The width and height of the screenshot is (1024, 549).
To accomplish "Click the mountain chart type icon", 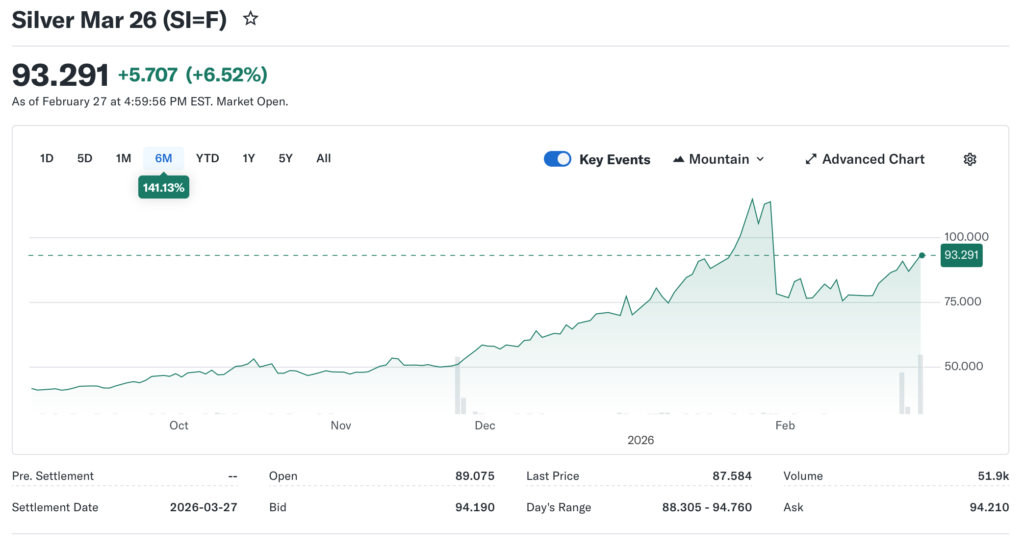I will point(679,159).
